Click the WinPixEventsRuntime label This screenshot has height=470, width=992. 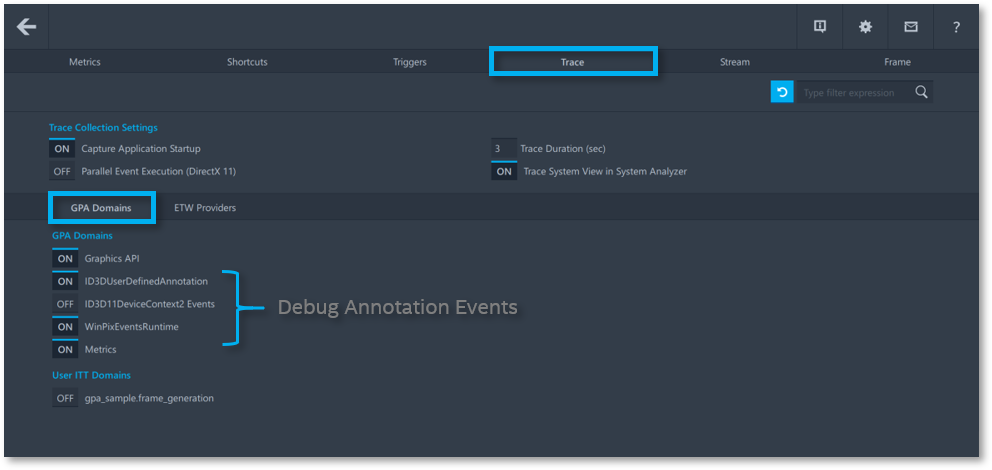coord(132,326)
